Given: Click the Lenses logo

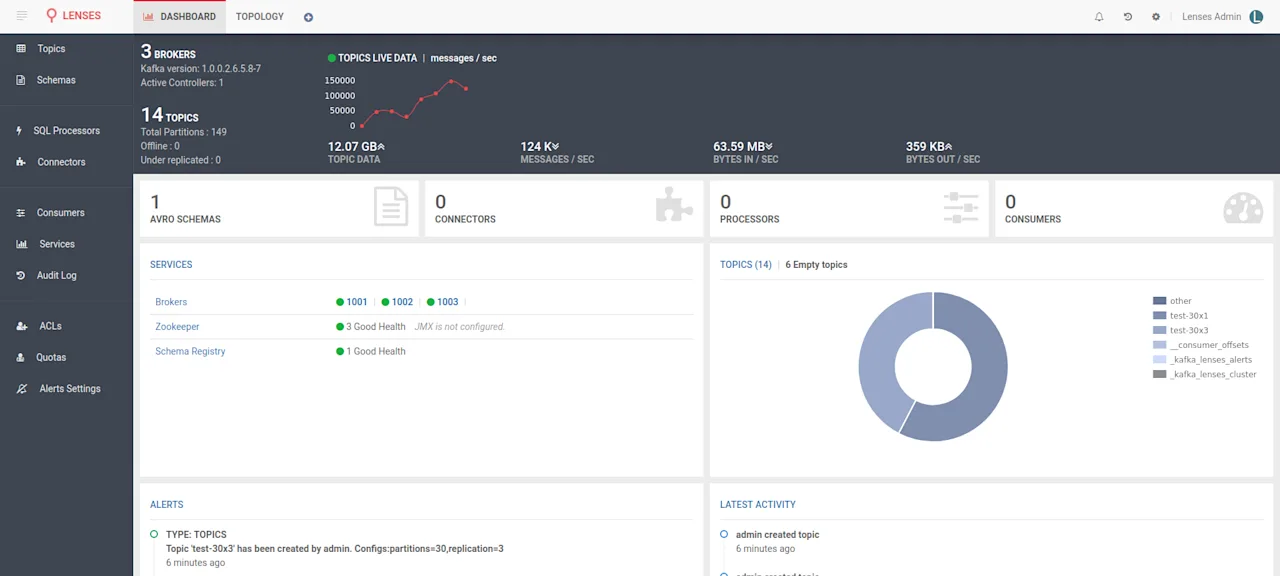Looking at the screenshot, I should [73, 16].
